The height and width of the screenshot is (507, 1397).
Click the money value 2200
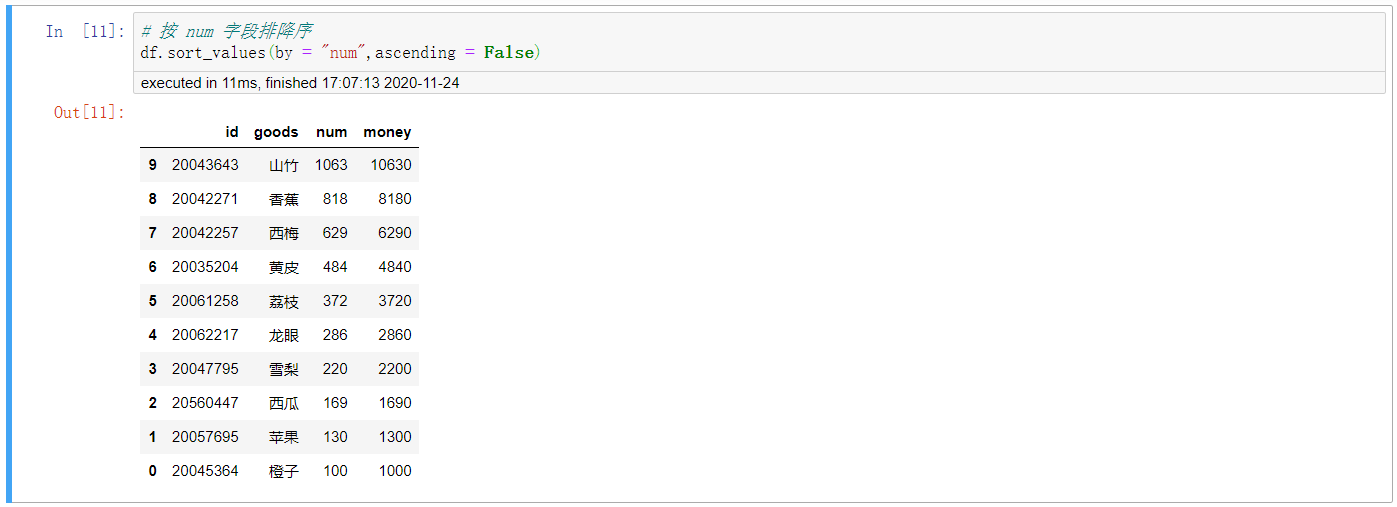(394, 369)
